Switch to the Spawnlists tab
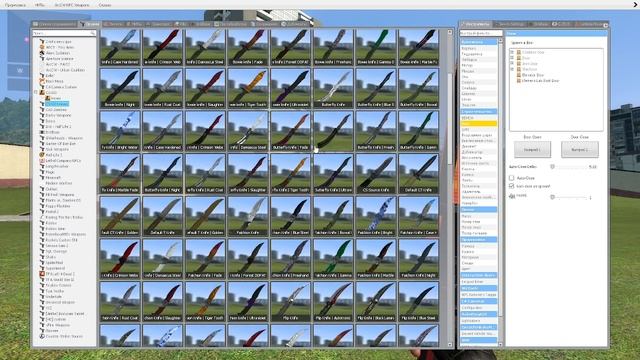 (x=55, y=24)
